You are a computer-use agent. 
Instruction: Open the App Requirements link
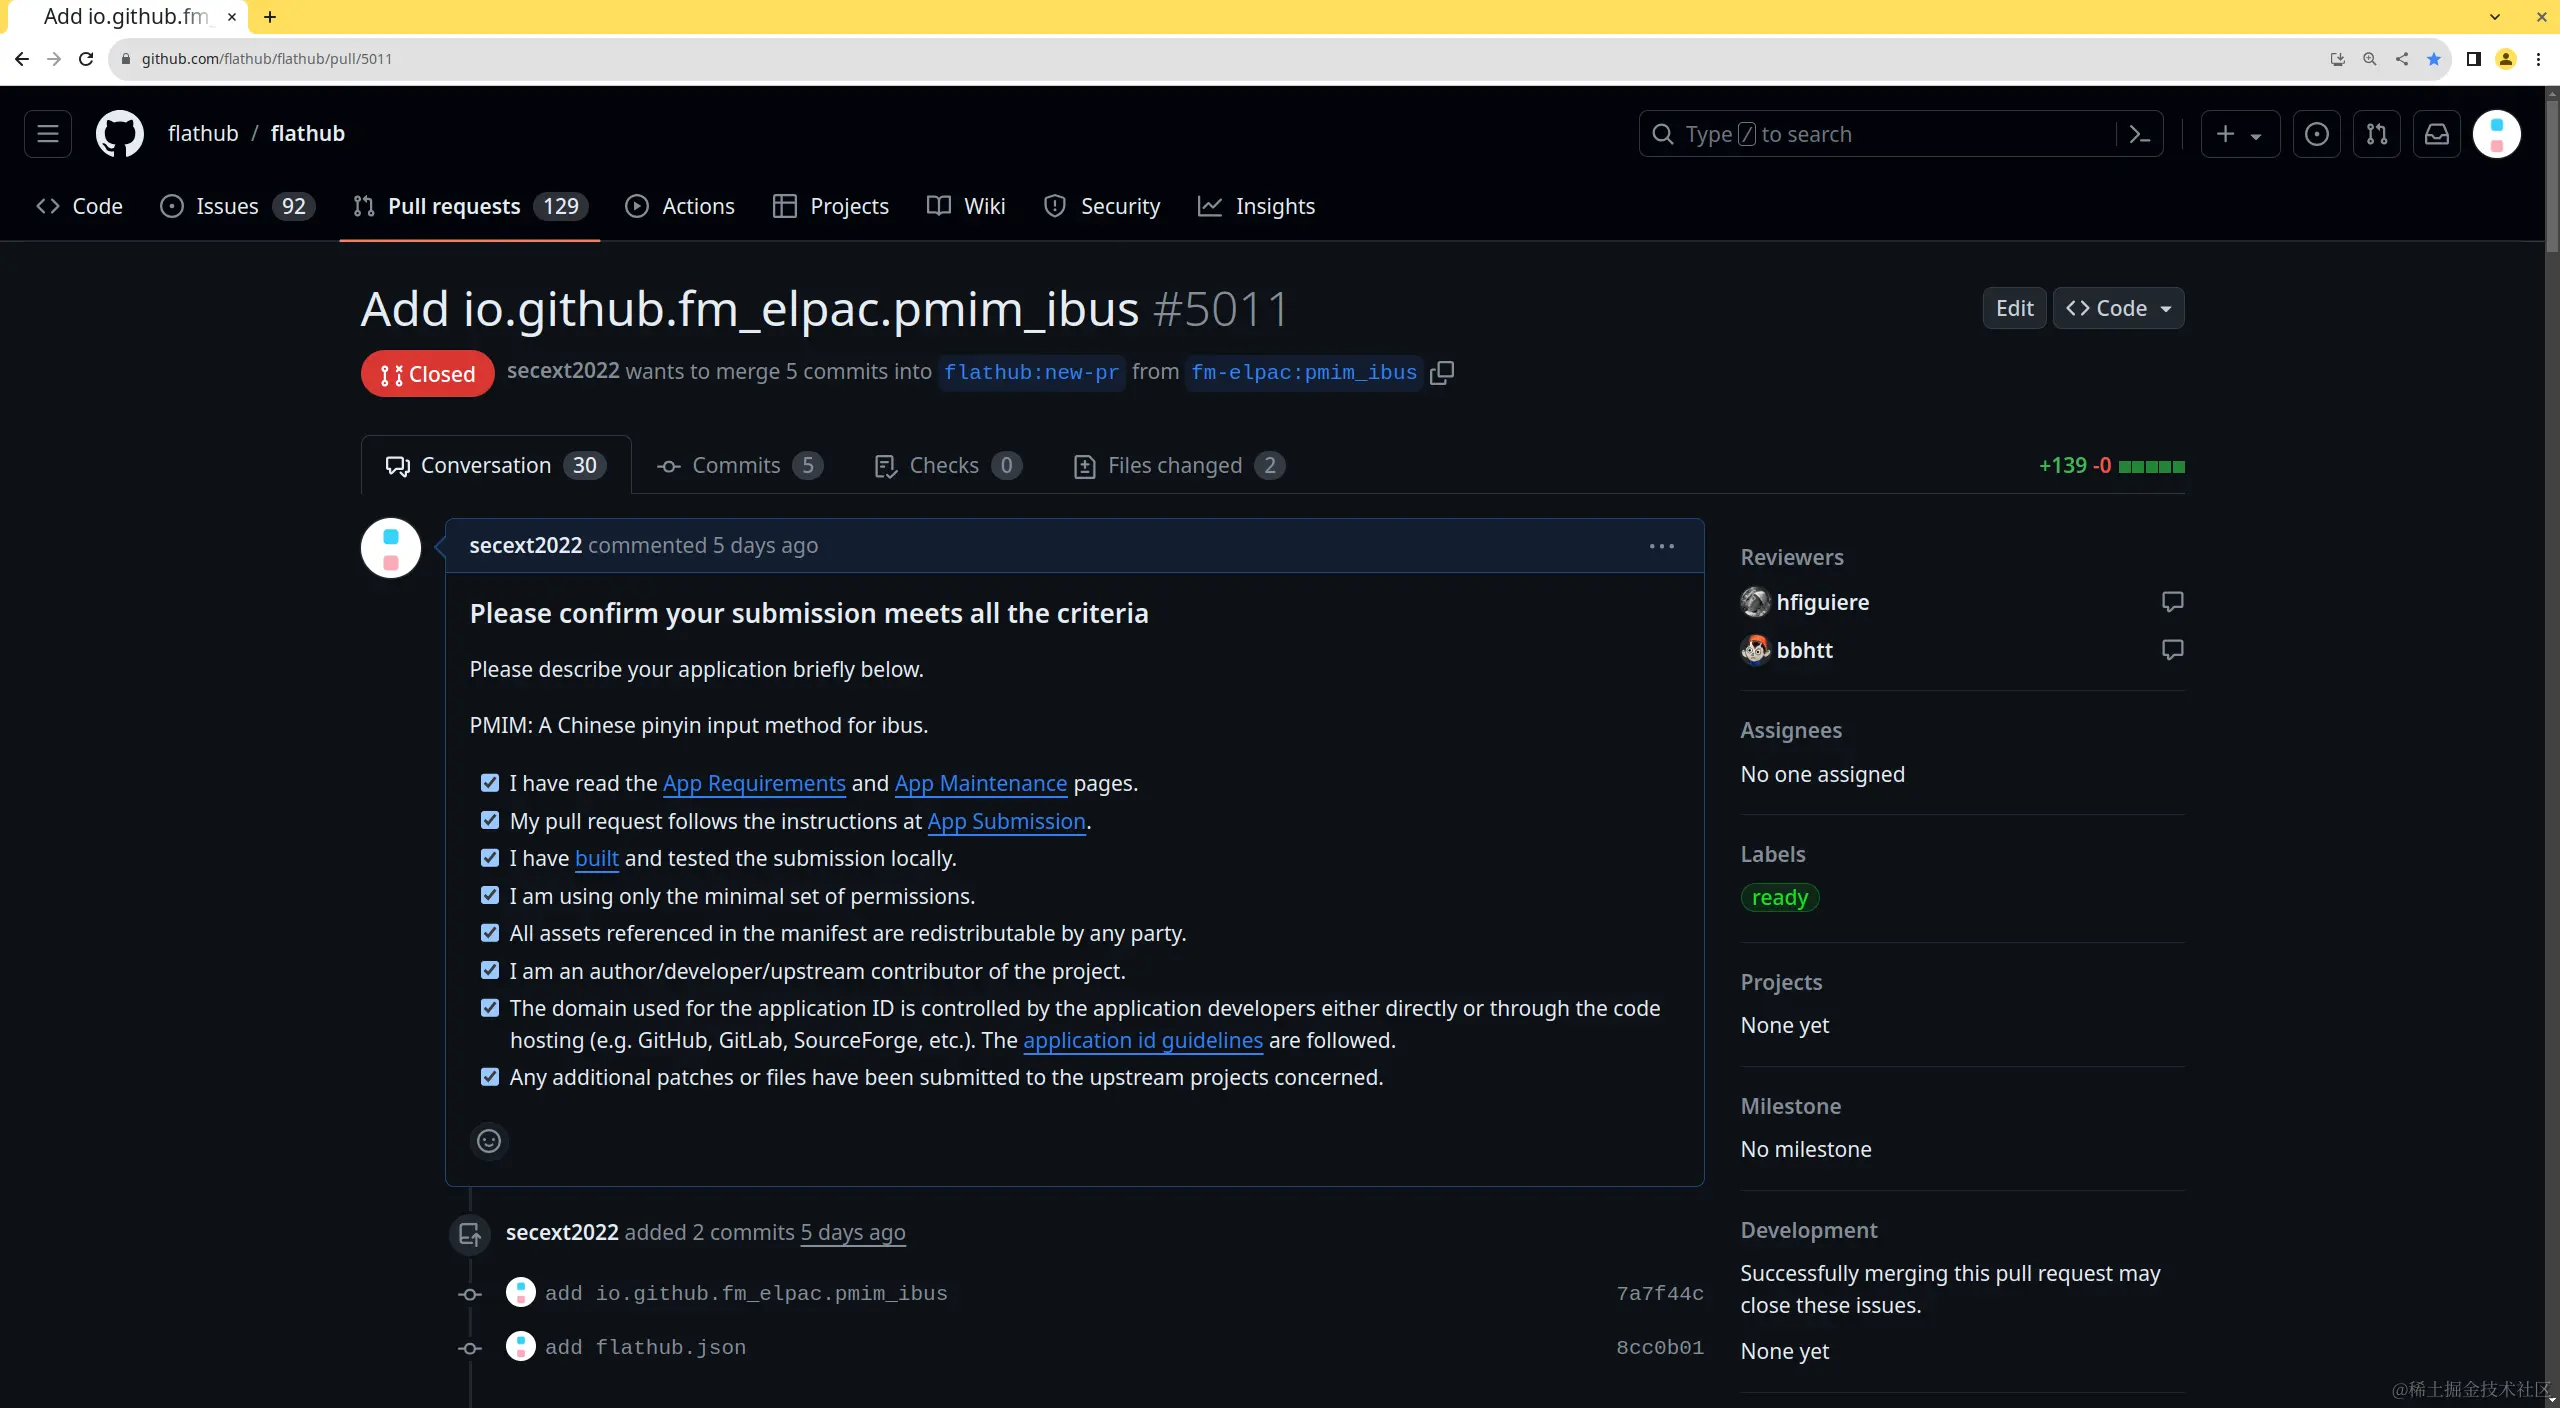(x=754, y=784)
